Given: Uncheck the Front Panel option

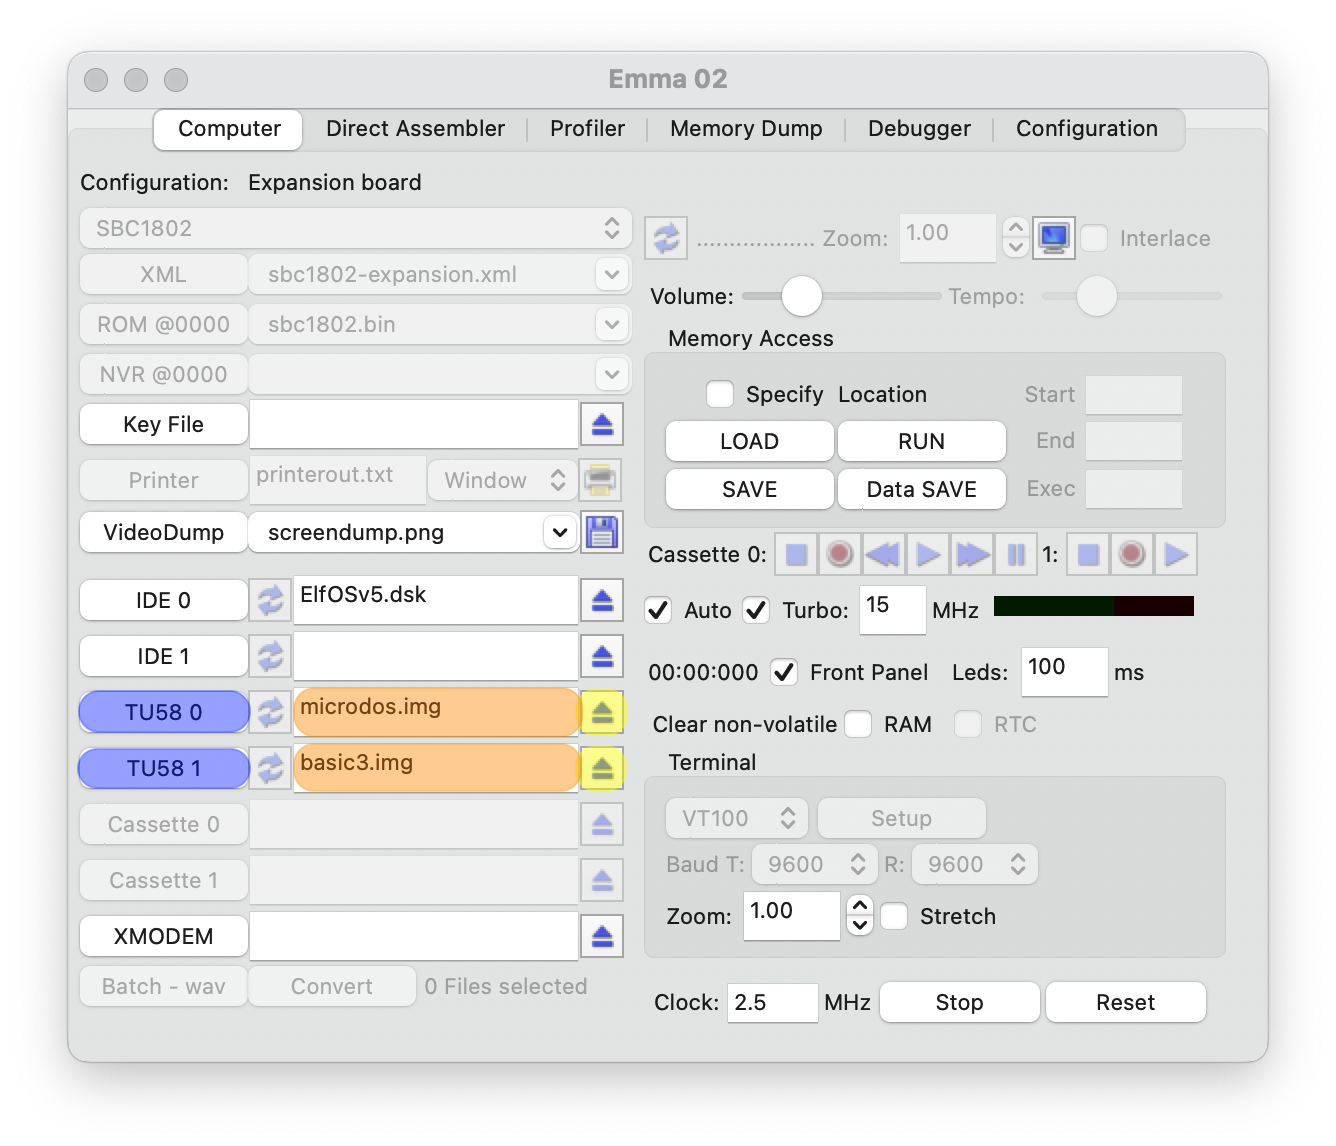Looking at the screenshot, I should pyautogui.click(x=785, y=672).
